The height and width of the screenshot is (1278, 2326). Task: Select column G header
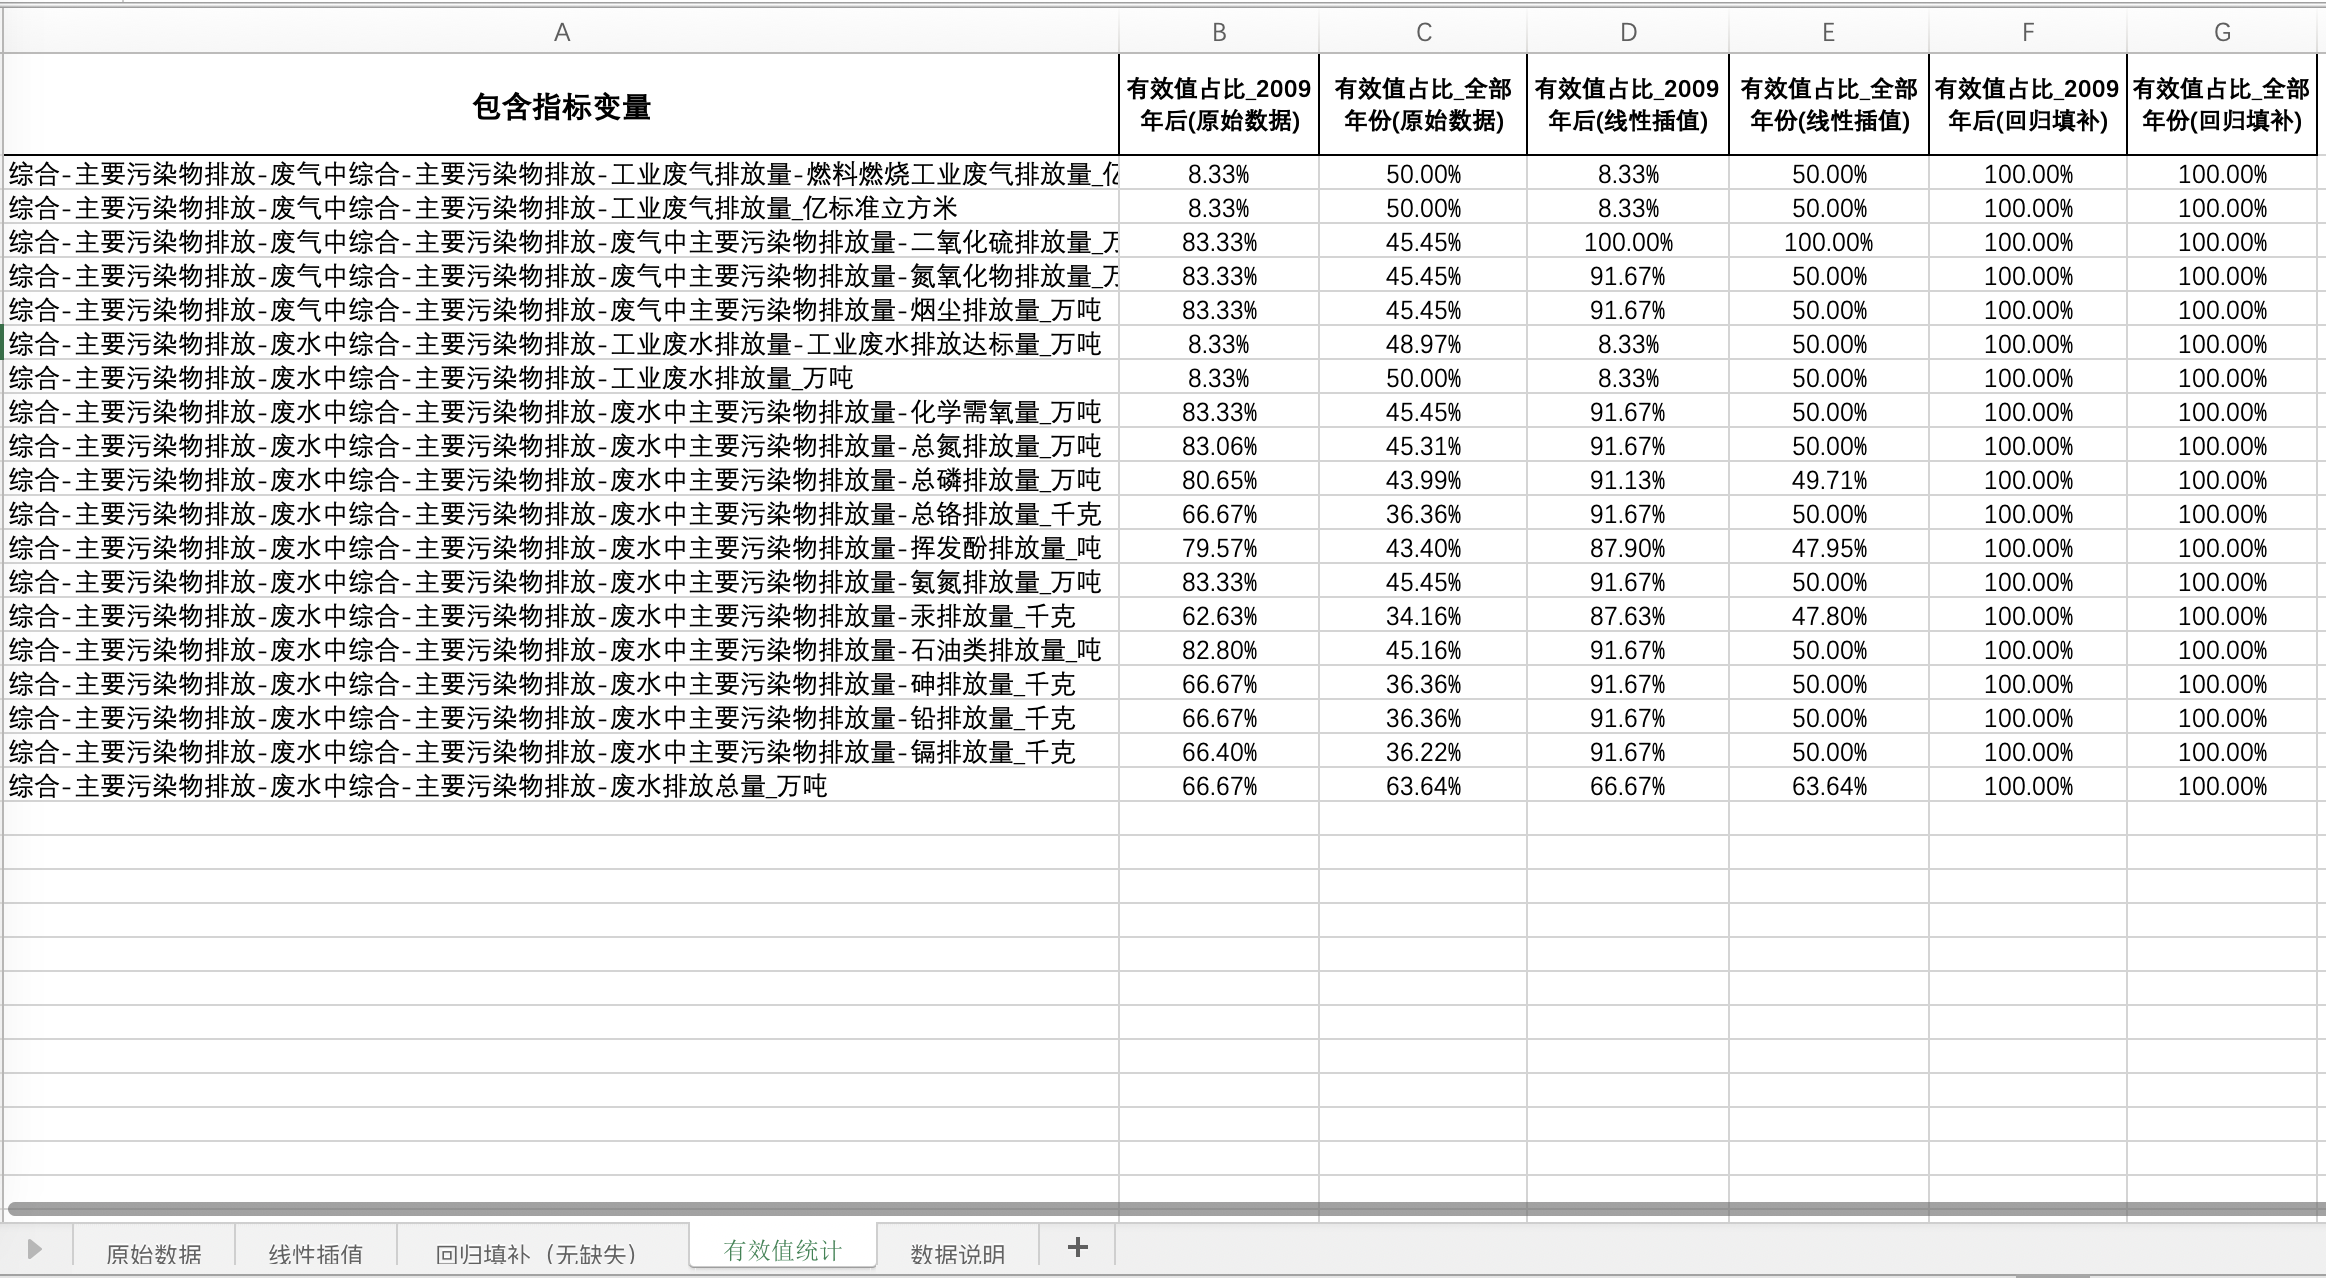[2222, 32]
